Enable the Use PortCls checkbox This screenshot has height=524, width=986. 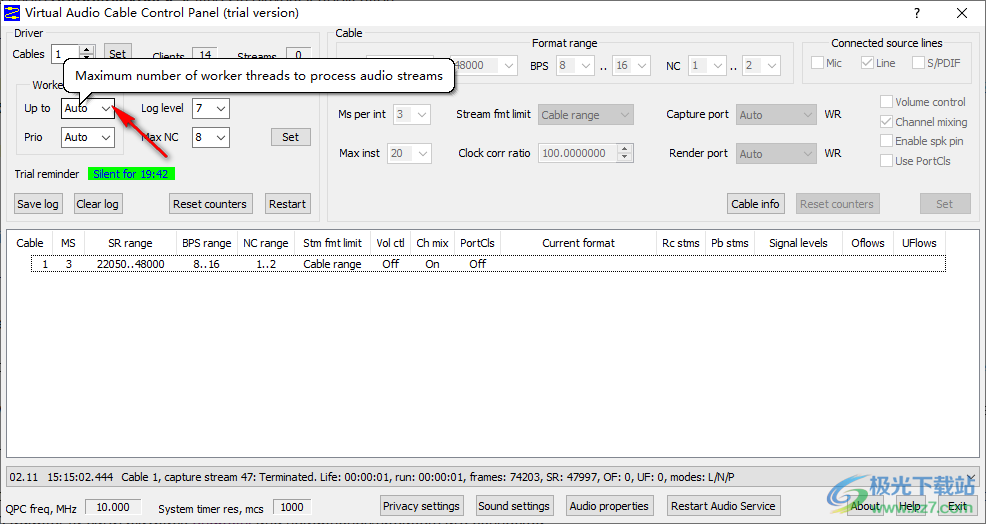coord(886,161)
